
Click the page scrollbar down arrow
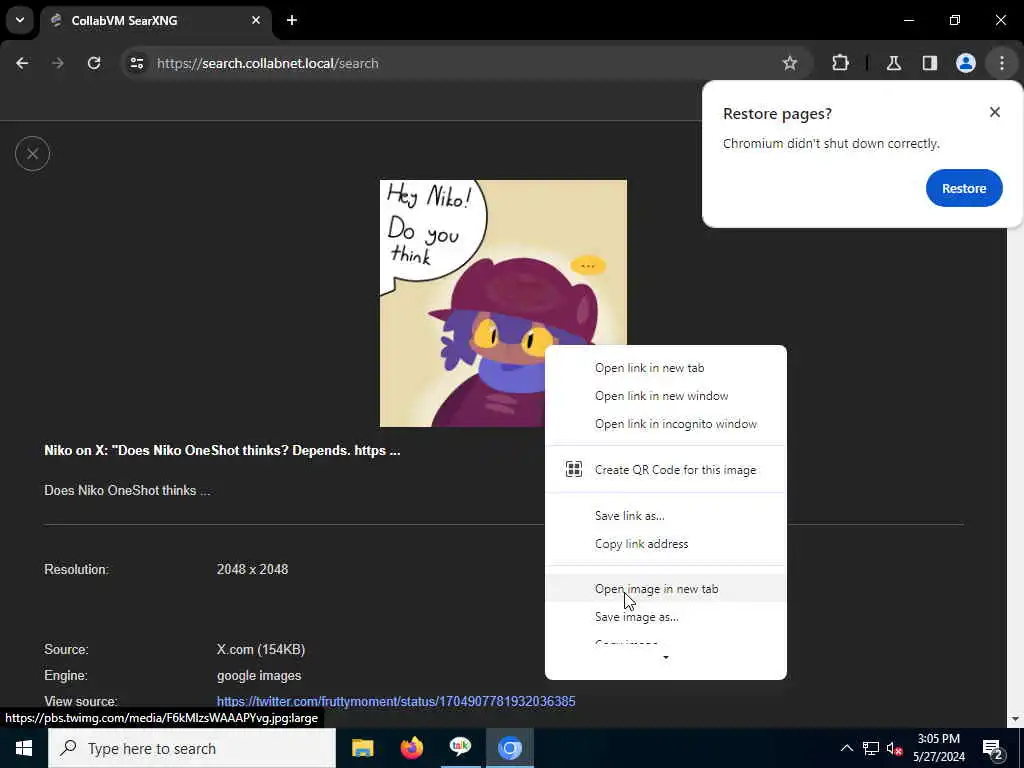point(1014,719)
